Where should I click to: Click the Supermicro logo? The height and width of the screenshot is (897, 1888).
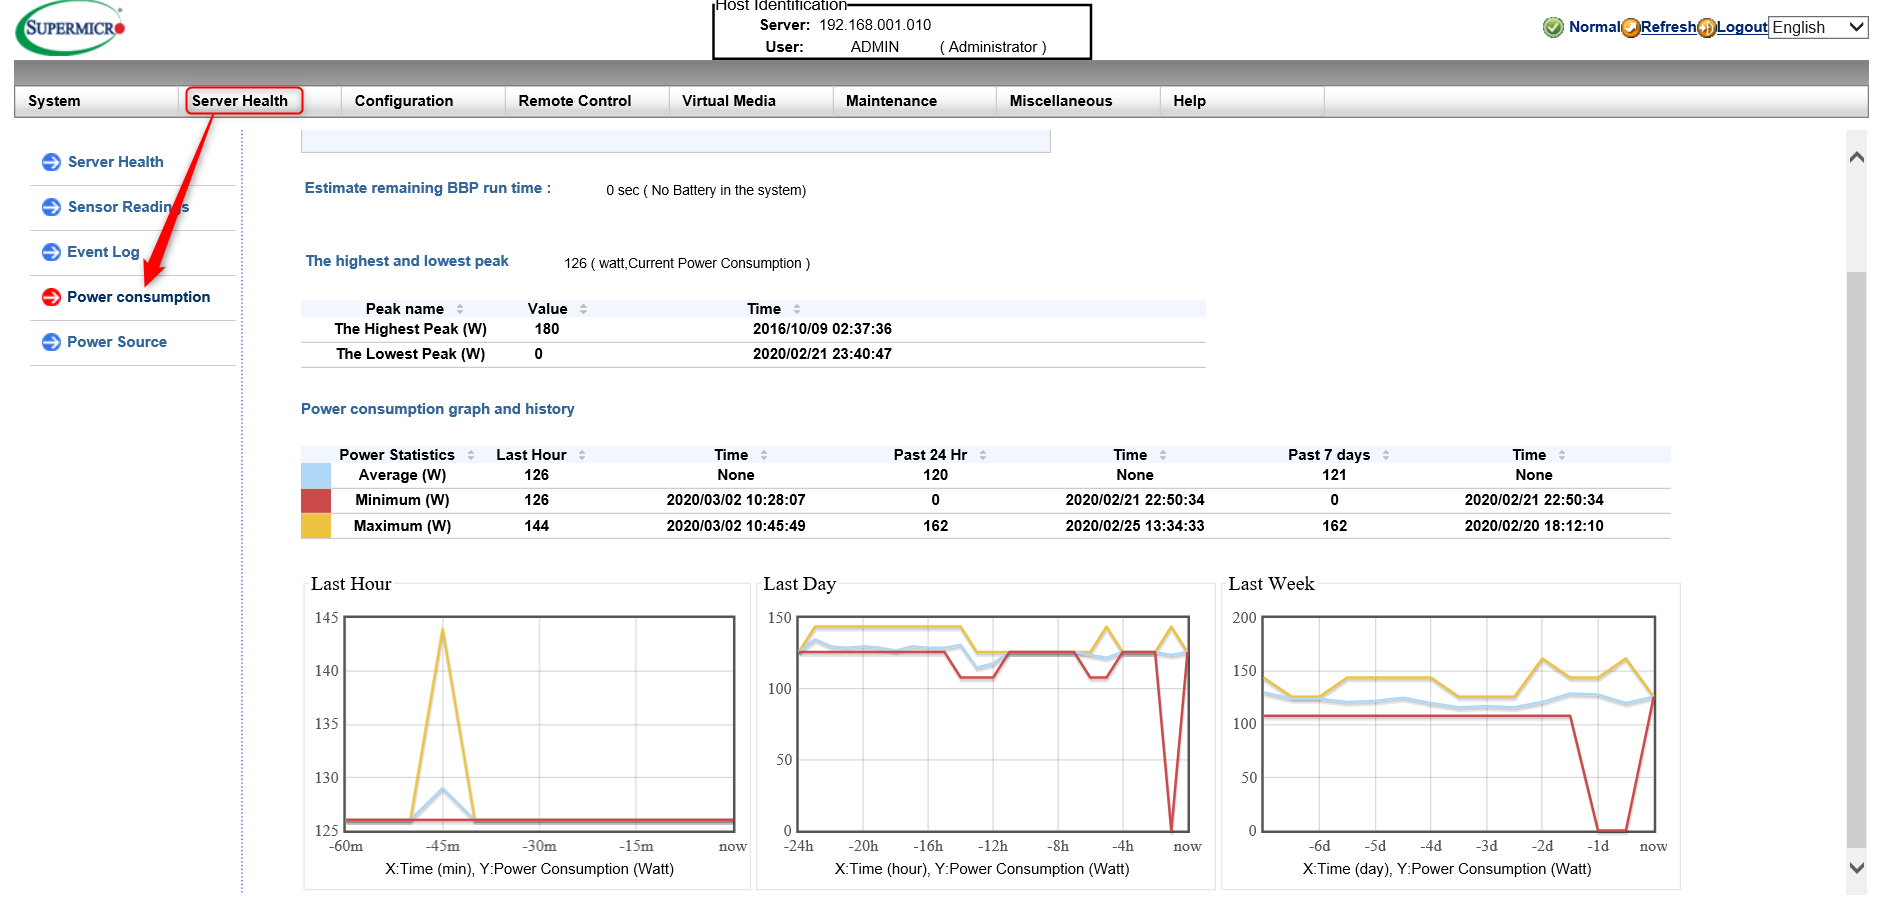click(x=70, y=28)
